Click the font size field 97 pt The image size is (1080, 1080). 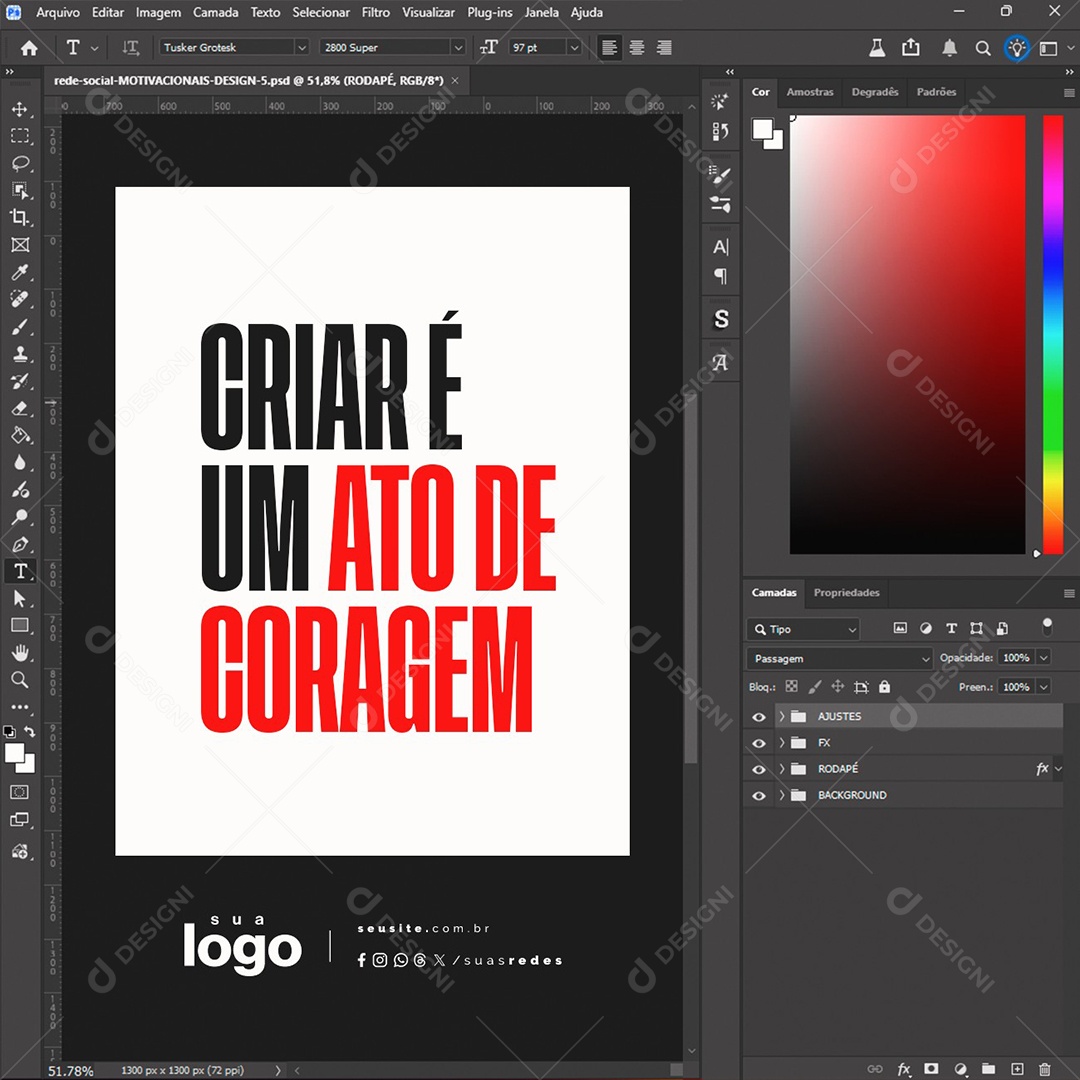(536, 48)
